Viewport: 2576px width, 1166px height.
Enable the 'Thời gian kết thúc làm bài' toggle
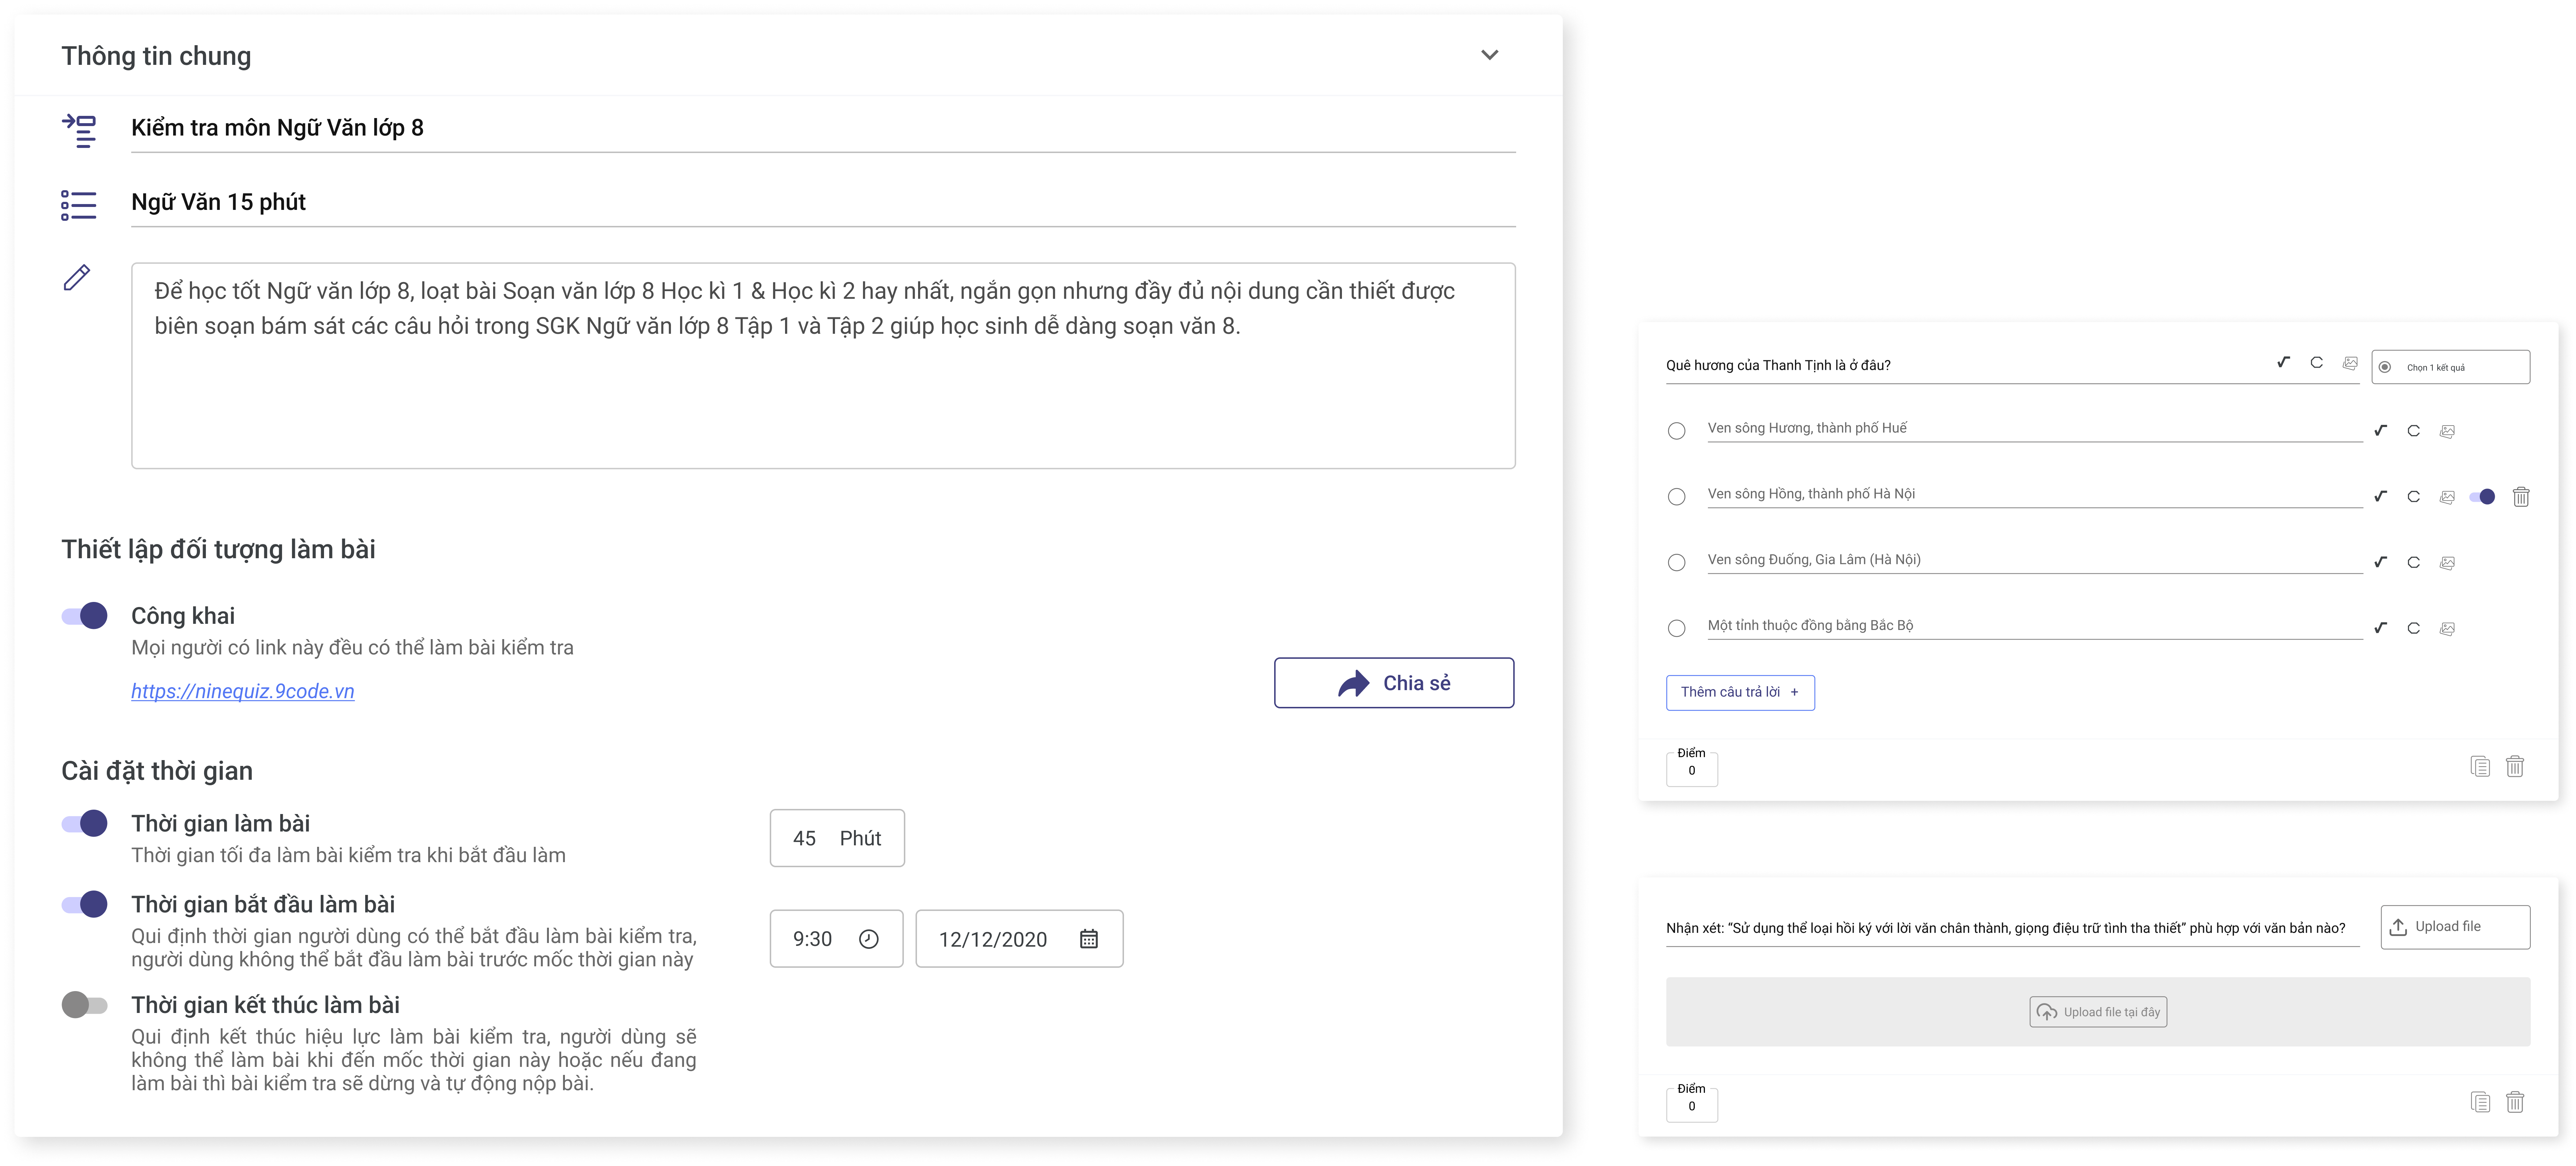[85, 1005]
